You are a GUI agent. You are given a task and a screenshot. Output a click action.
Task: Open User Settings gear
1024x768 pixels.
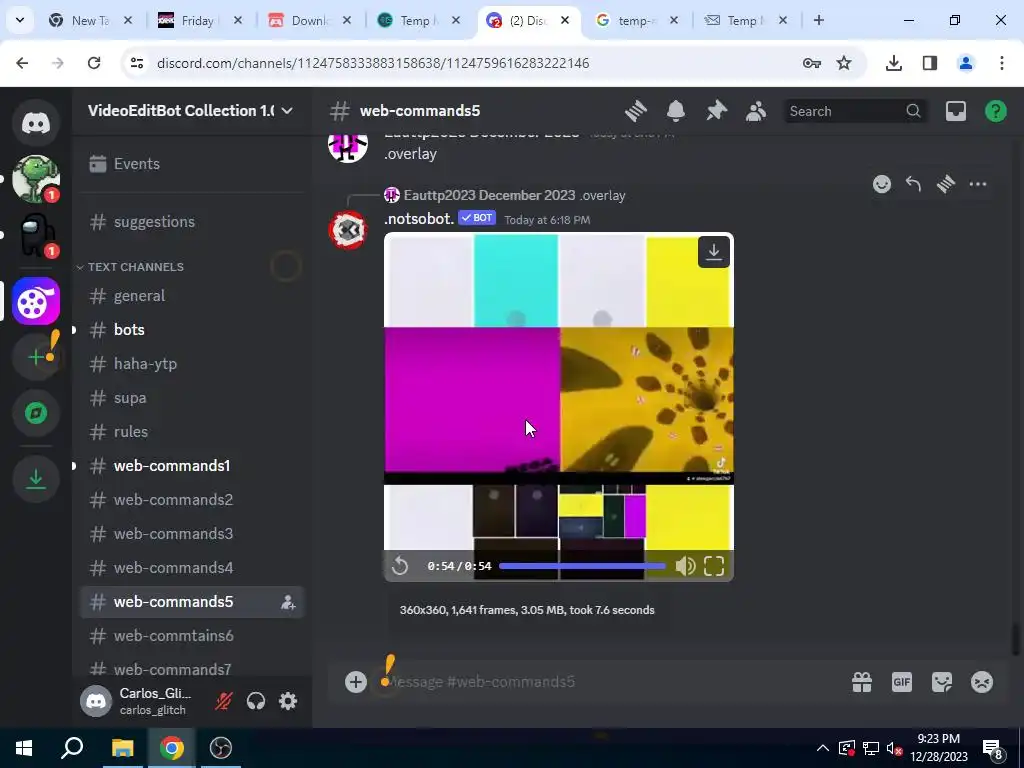[x=288, y=701]
